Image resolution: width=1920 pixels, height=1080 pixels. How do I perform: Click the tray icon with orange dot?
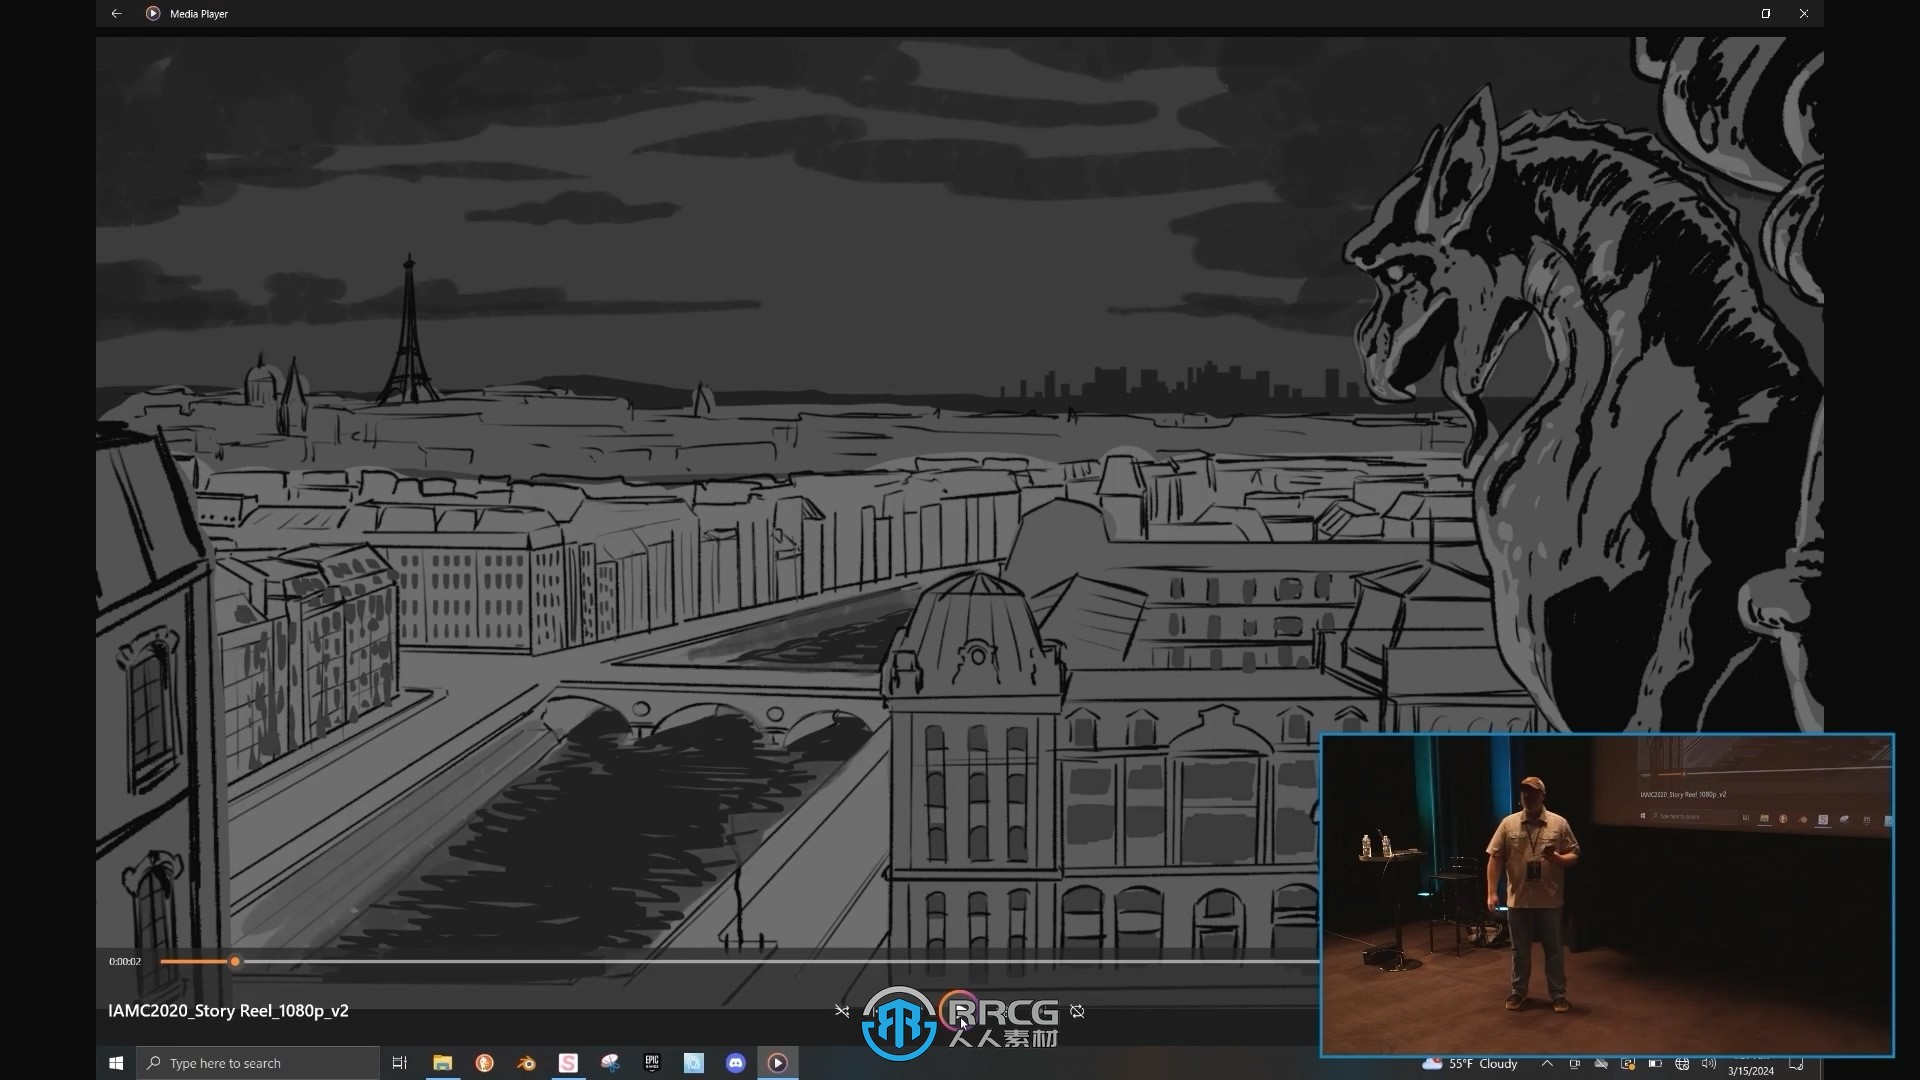tap(1628, 1063)
